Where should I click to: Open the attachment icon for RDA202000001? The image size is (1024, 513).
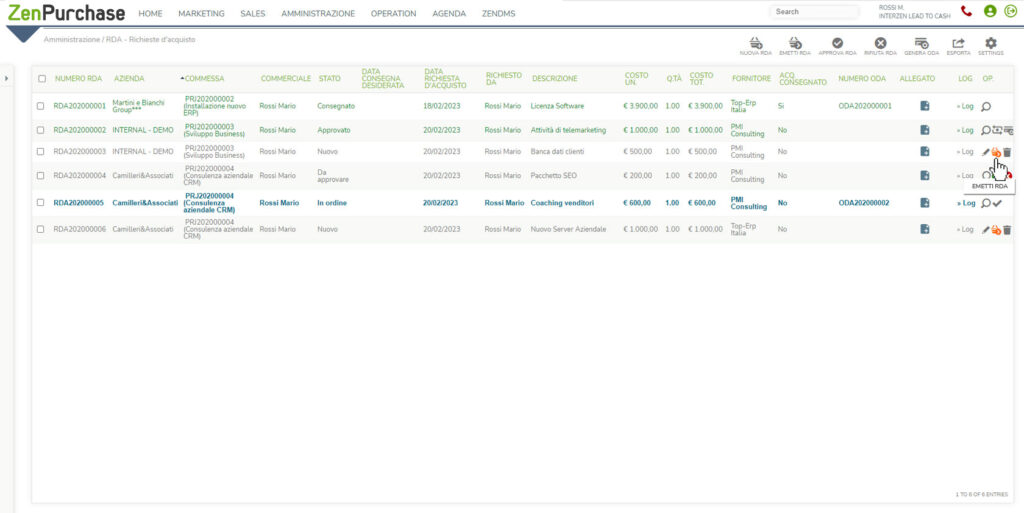coord(925,105)
